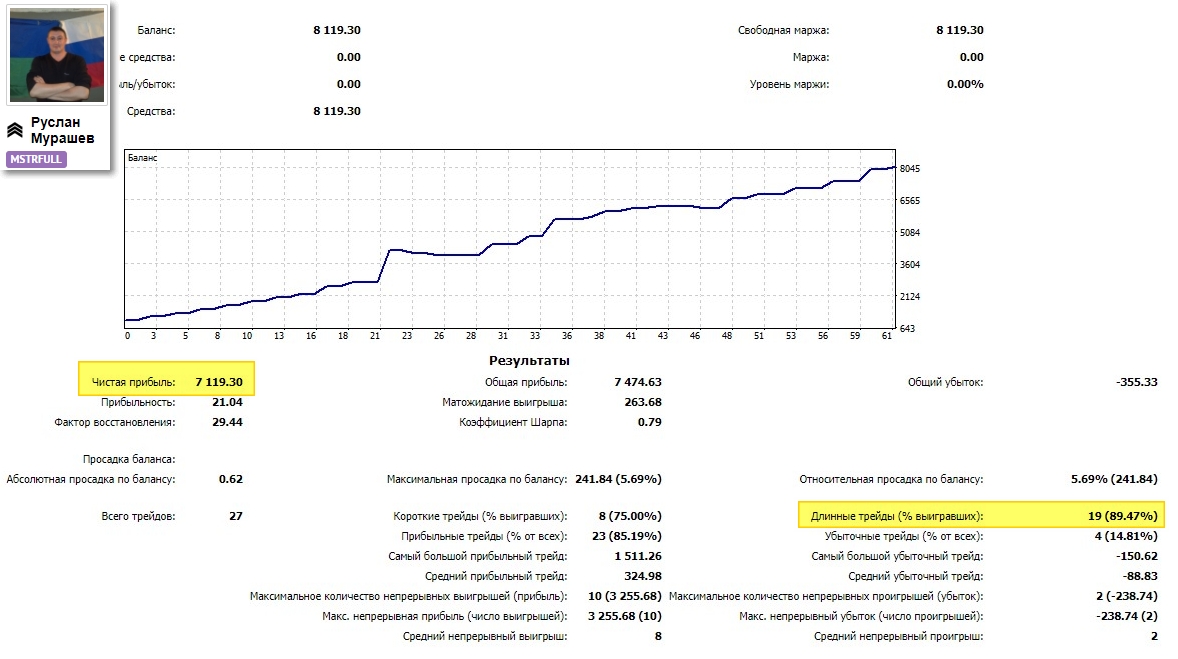This screenshot has height=659, width=1178.
Task: Click the Самый большой прибыльный трейд value
Action: tap(638, 556)
